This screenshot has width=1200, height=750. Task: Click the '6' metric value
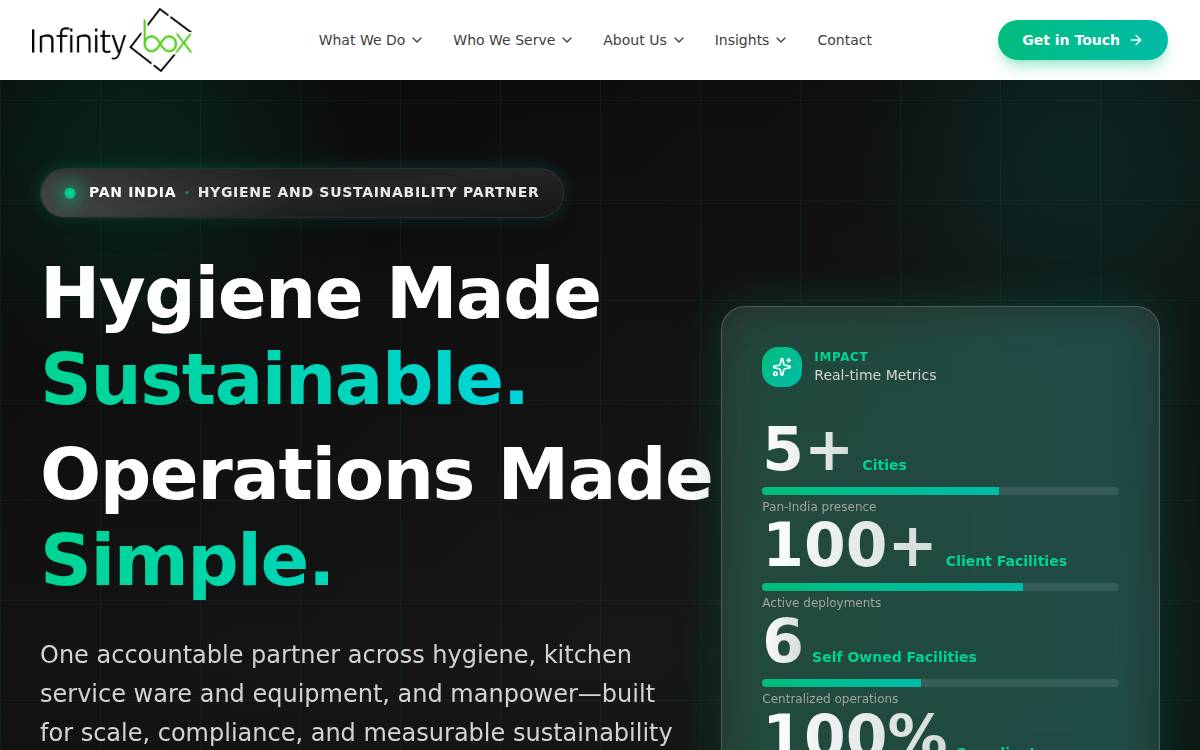pyautogui.click(x=783, y=642)
